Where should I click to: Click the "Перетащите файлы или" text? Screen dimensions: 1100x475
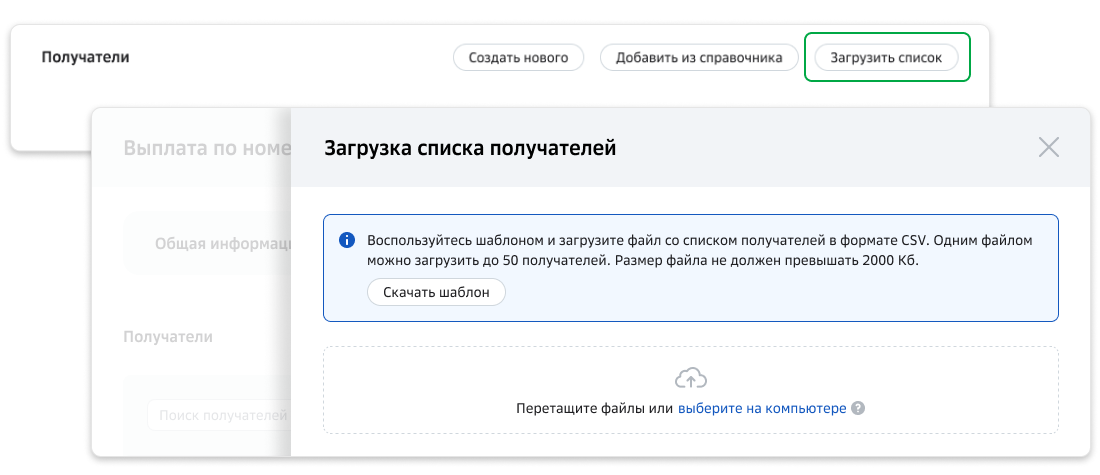coord(594,409)
